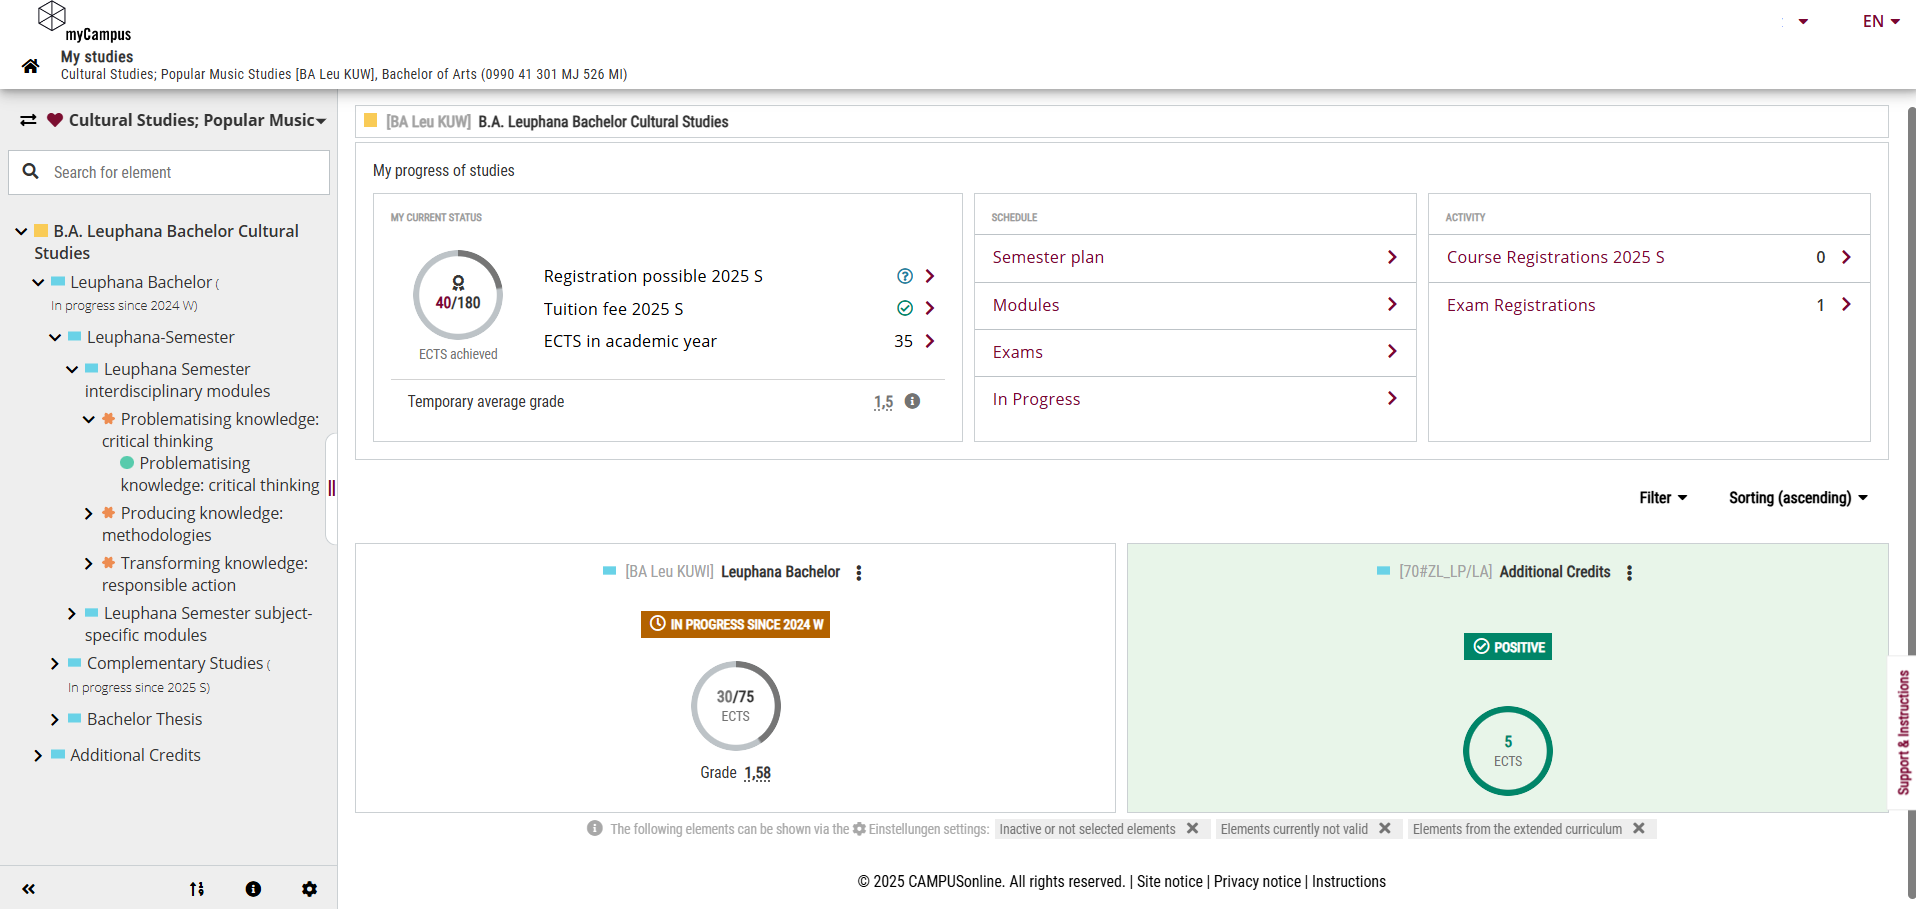1916x909 pixels.
Task: Open the Filter dropdown
Action: [1663, 498]
